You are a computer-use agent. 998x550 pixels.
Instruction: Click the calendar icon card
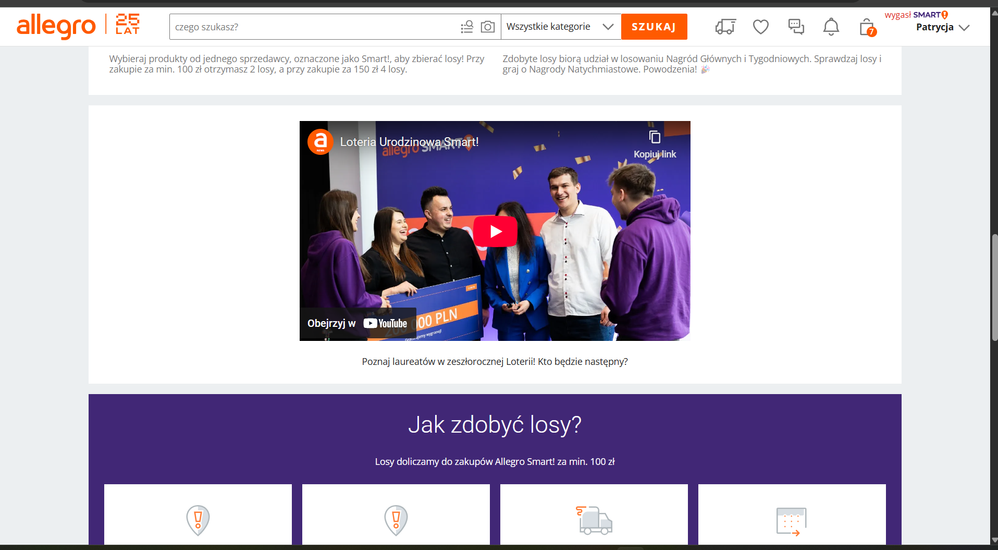coord(791,521)
